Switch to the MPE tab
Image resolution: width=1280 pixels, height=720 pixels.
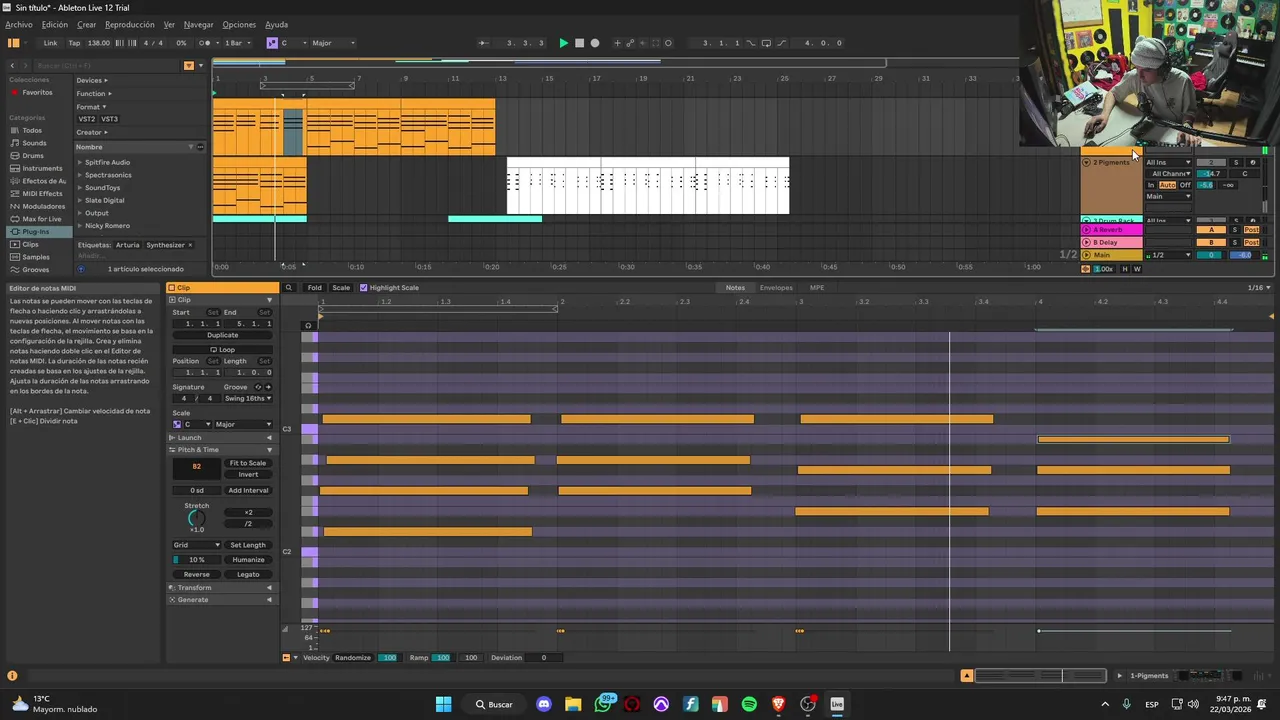click(817, 288)
